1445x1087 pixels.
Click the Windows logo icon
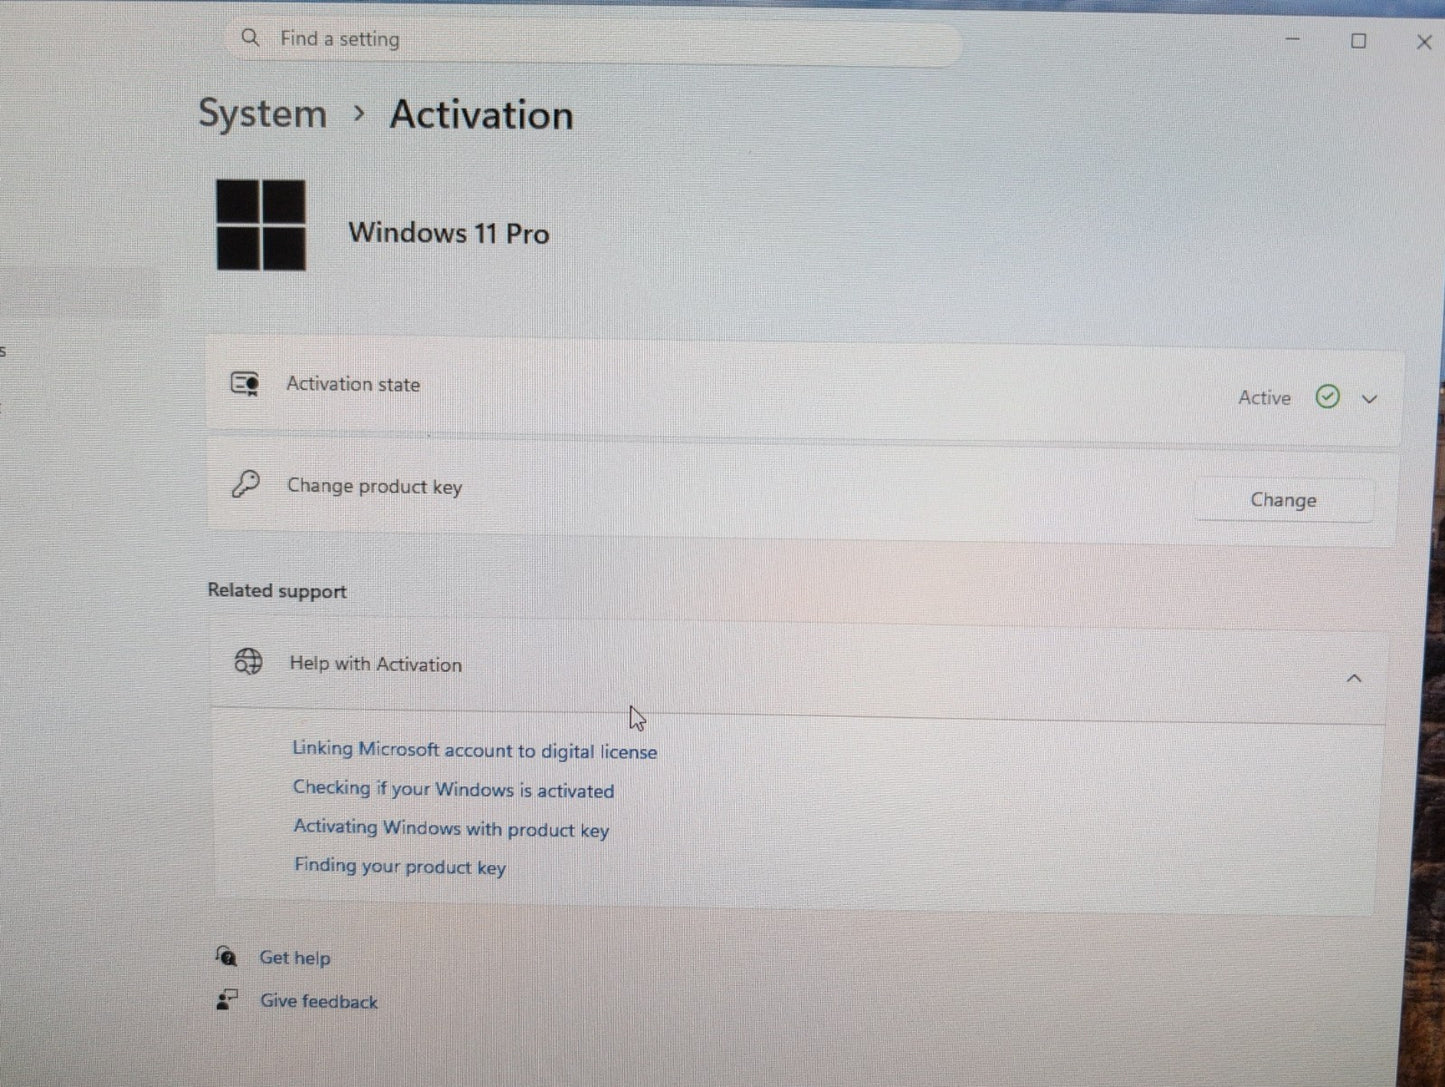coord(261,225)
